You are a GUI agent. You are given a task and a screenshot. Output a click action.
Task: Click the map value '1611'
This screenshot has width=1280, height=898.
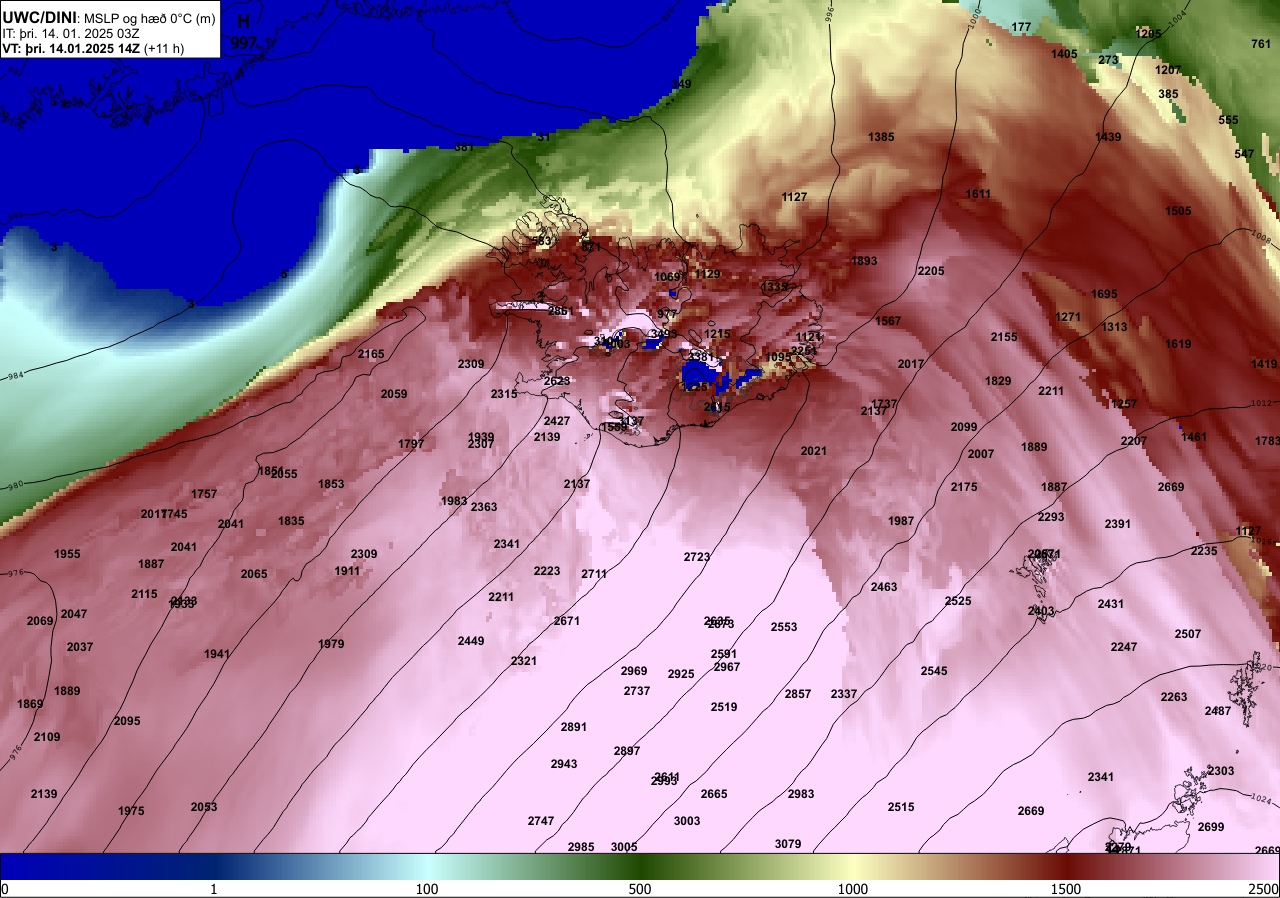[x=978, y=194]
